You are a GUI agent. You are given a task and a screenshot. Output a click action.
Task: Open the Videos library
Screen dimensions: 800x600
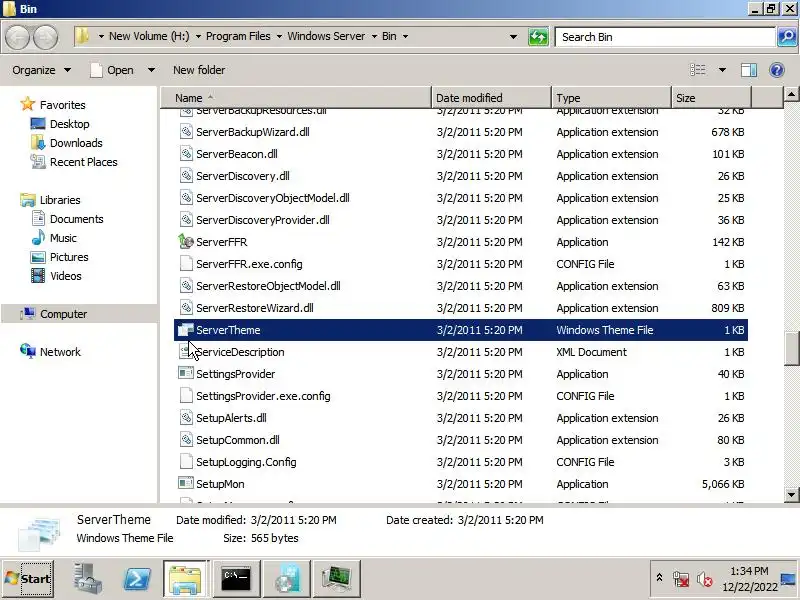[x=65, y=276]
